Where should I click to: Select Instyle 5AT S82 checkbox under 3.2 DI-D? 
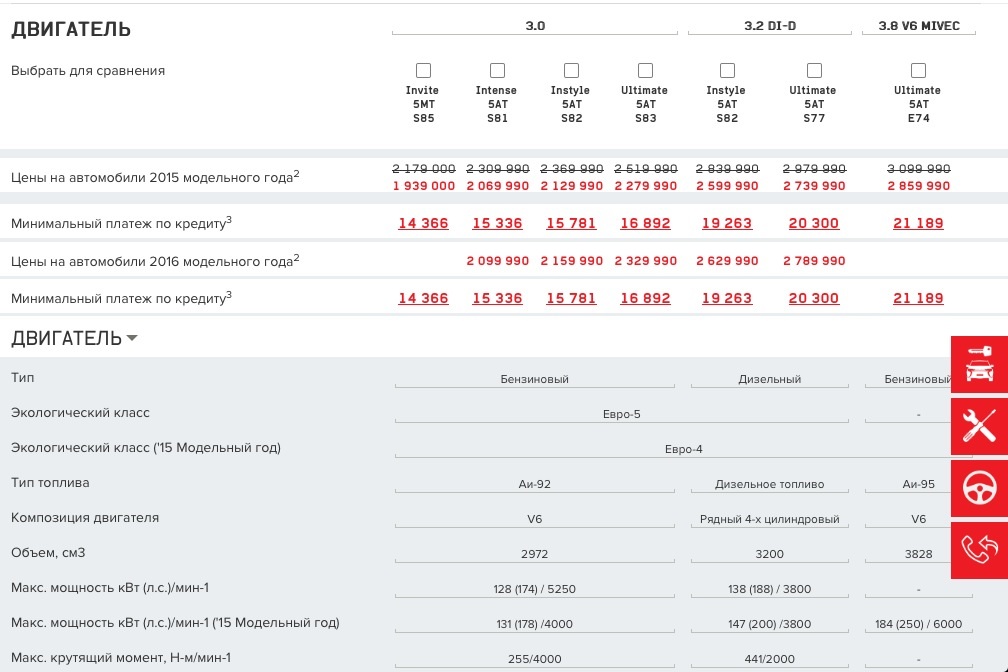click(727, 70)
